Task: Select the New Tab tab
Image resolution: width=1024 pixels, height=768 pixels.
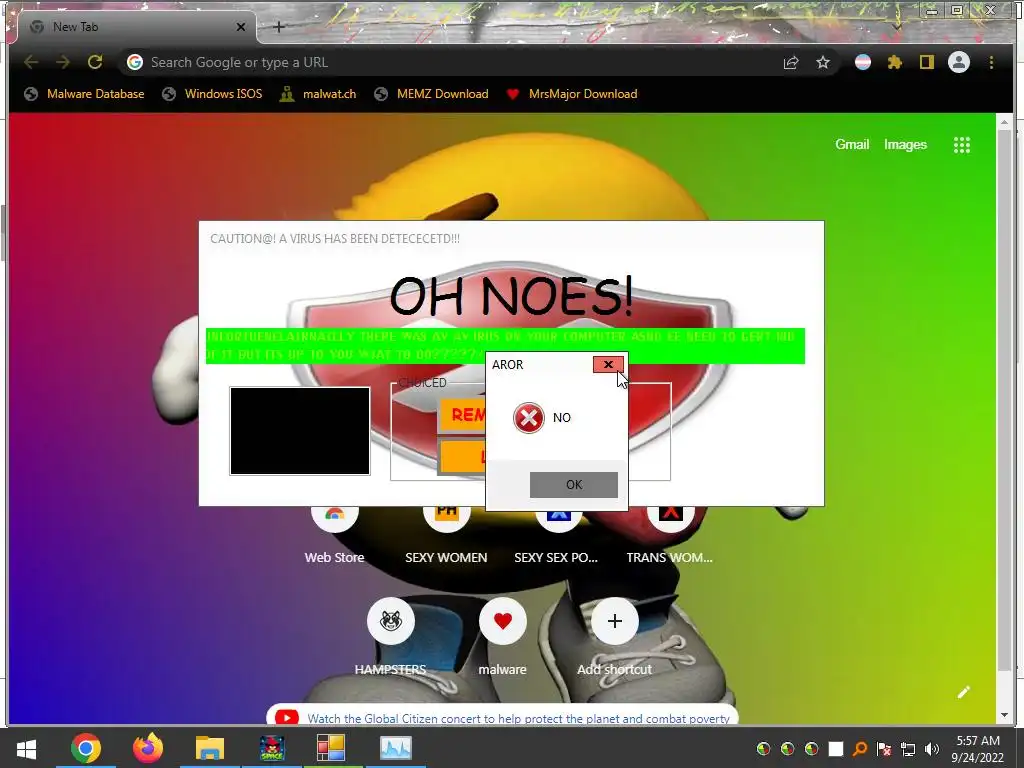Action: (x=137, y=27)
